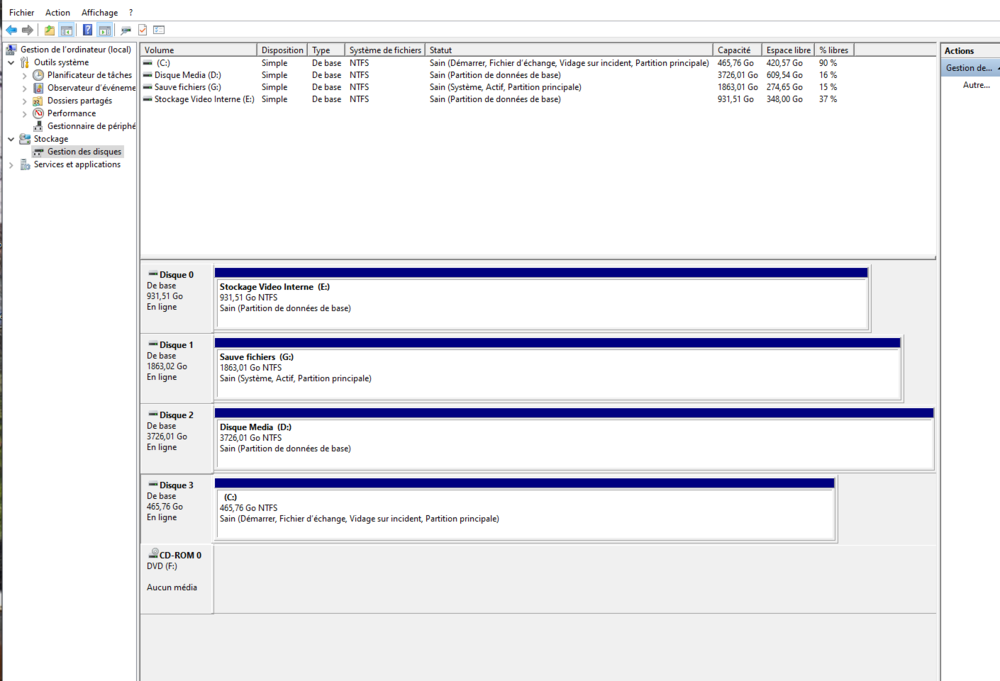The height and width of the screenshot is (681, 1000).
Task: Click the Refresh disk toolbar icon
Action: click(x=126, y=30)
